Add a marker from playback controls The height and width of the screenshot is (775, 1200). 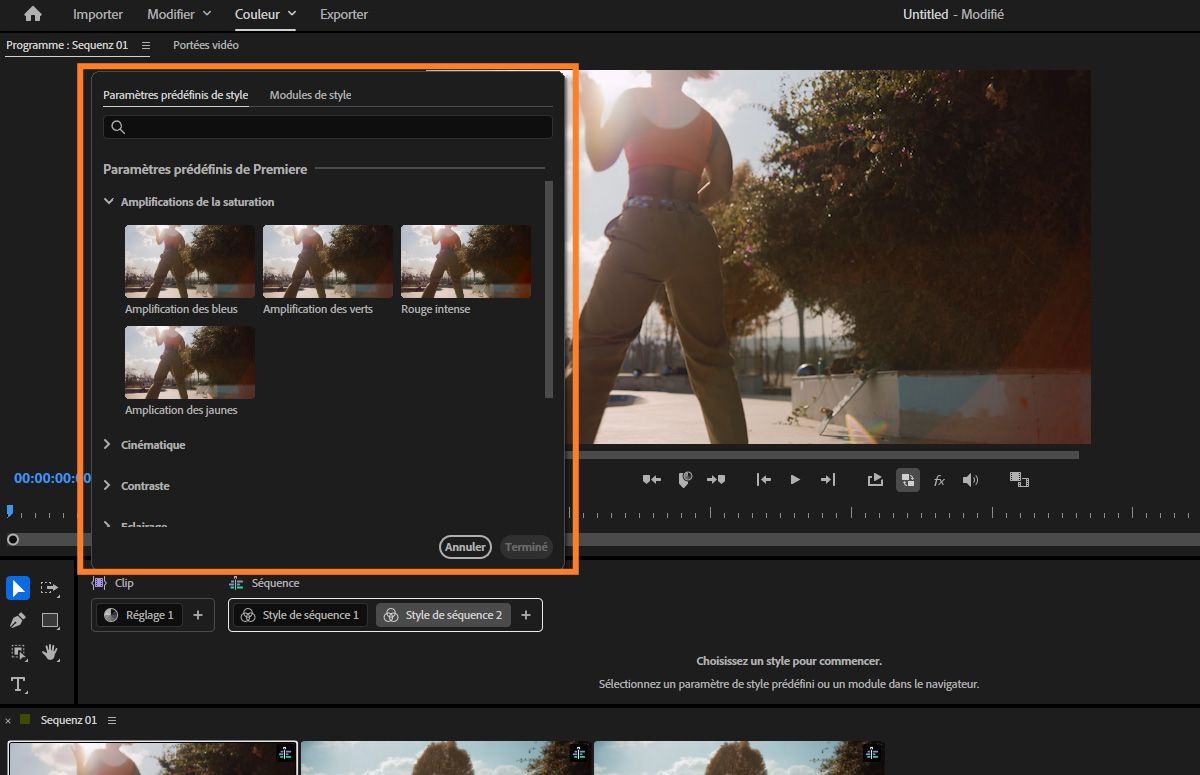[x=685, y=480]
